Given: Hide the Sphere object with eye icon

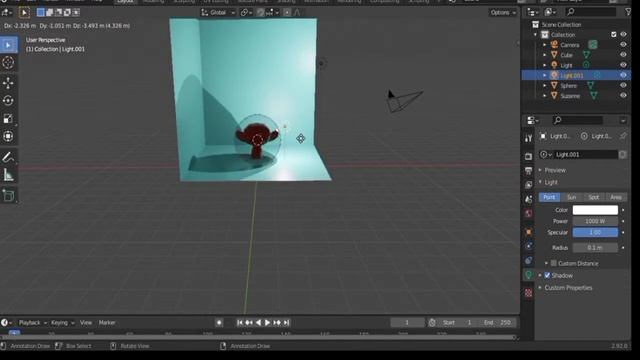Looking at the screenshot, I should point(623,85).
